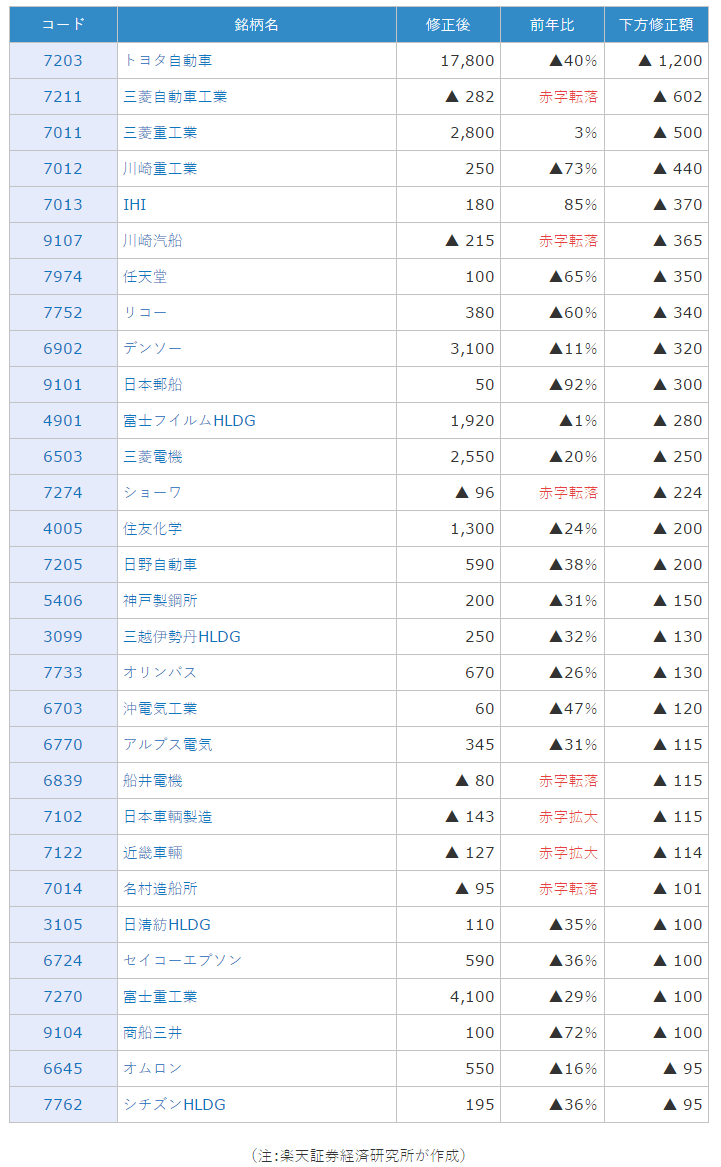Screen dimensions: 721x1167
Task: Select 赤字転落 in the 名村造船所 row
Action: coord(568,889)
